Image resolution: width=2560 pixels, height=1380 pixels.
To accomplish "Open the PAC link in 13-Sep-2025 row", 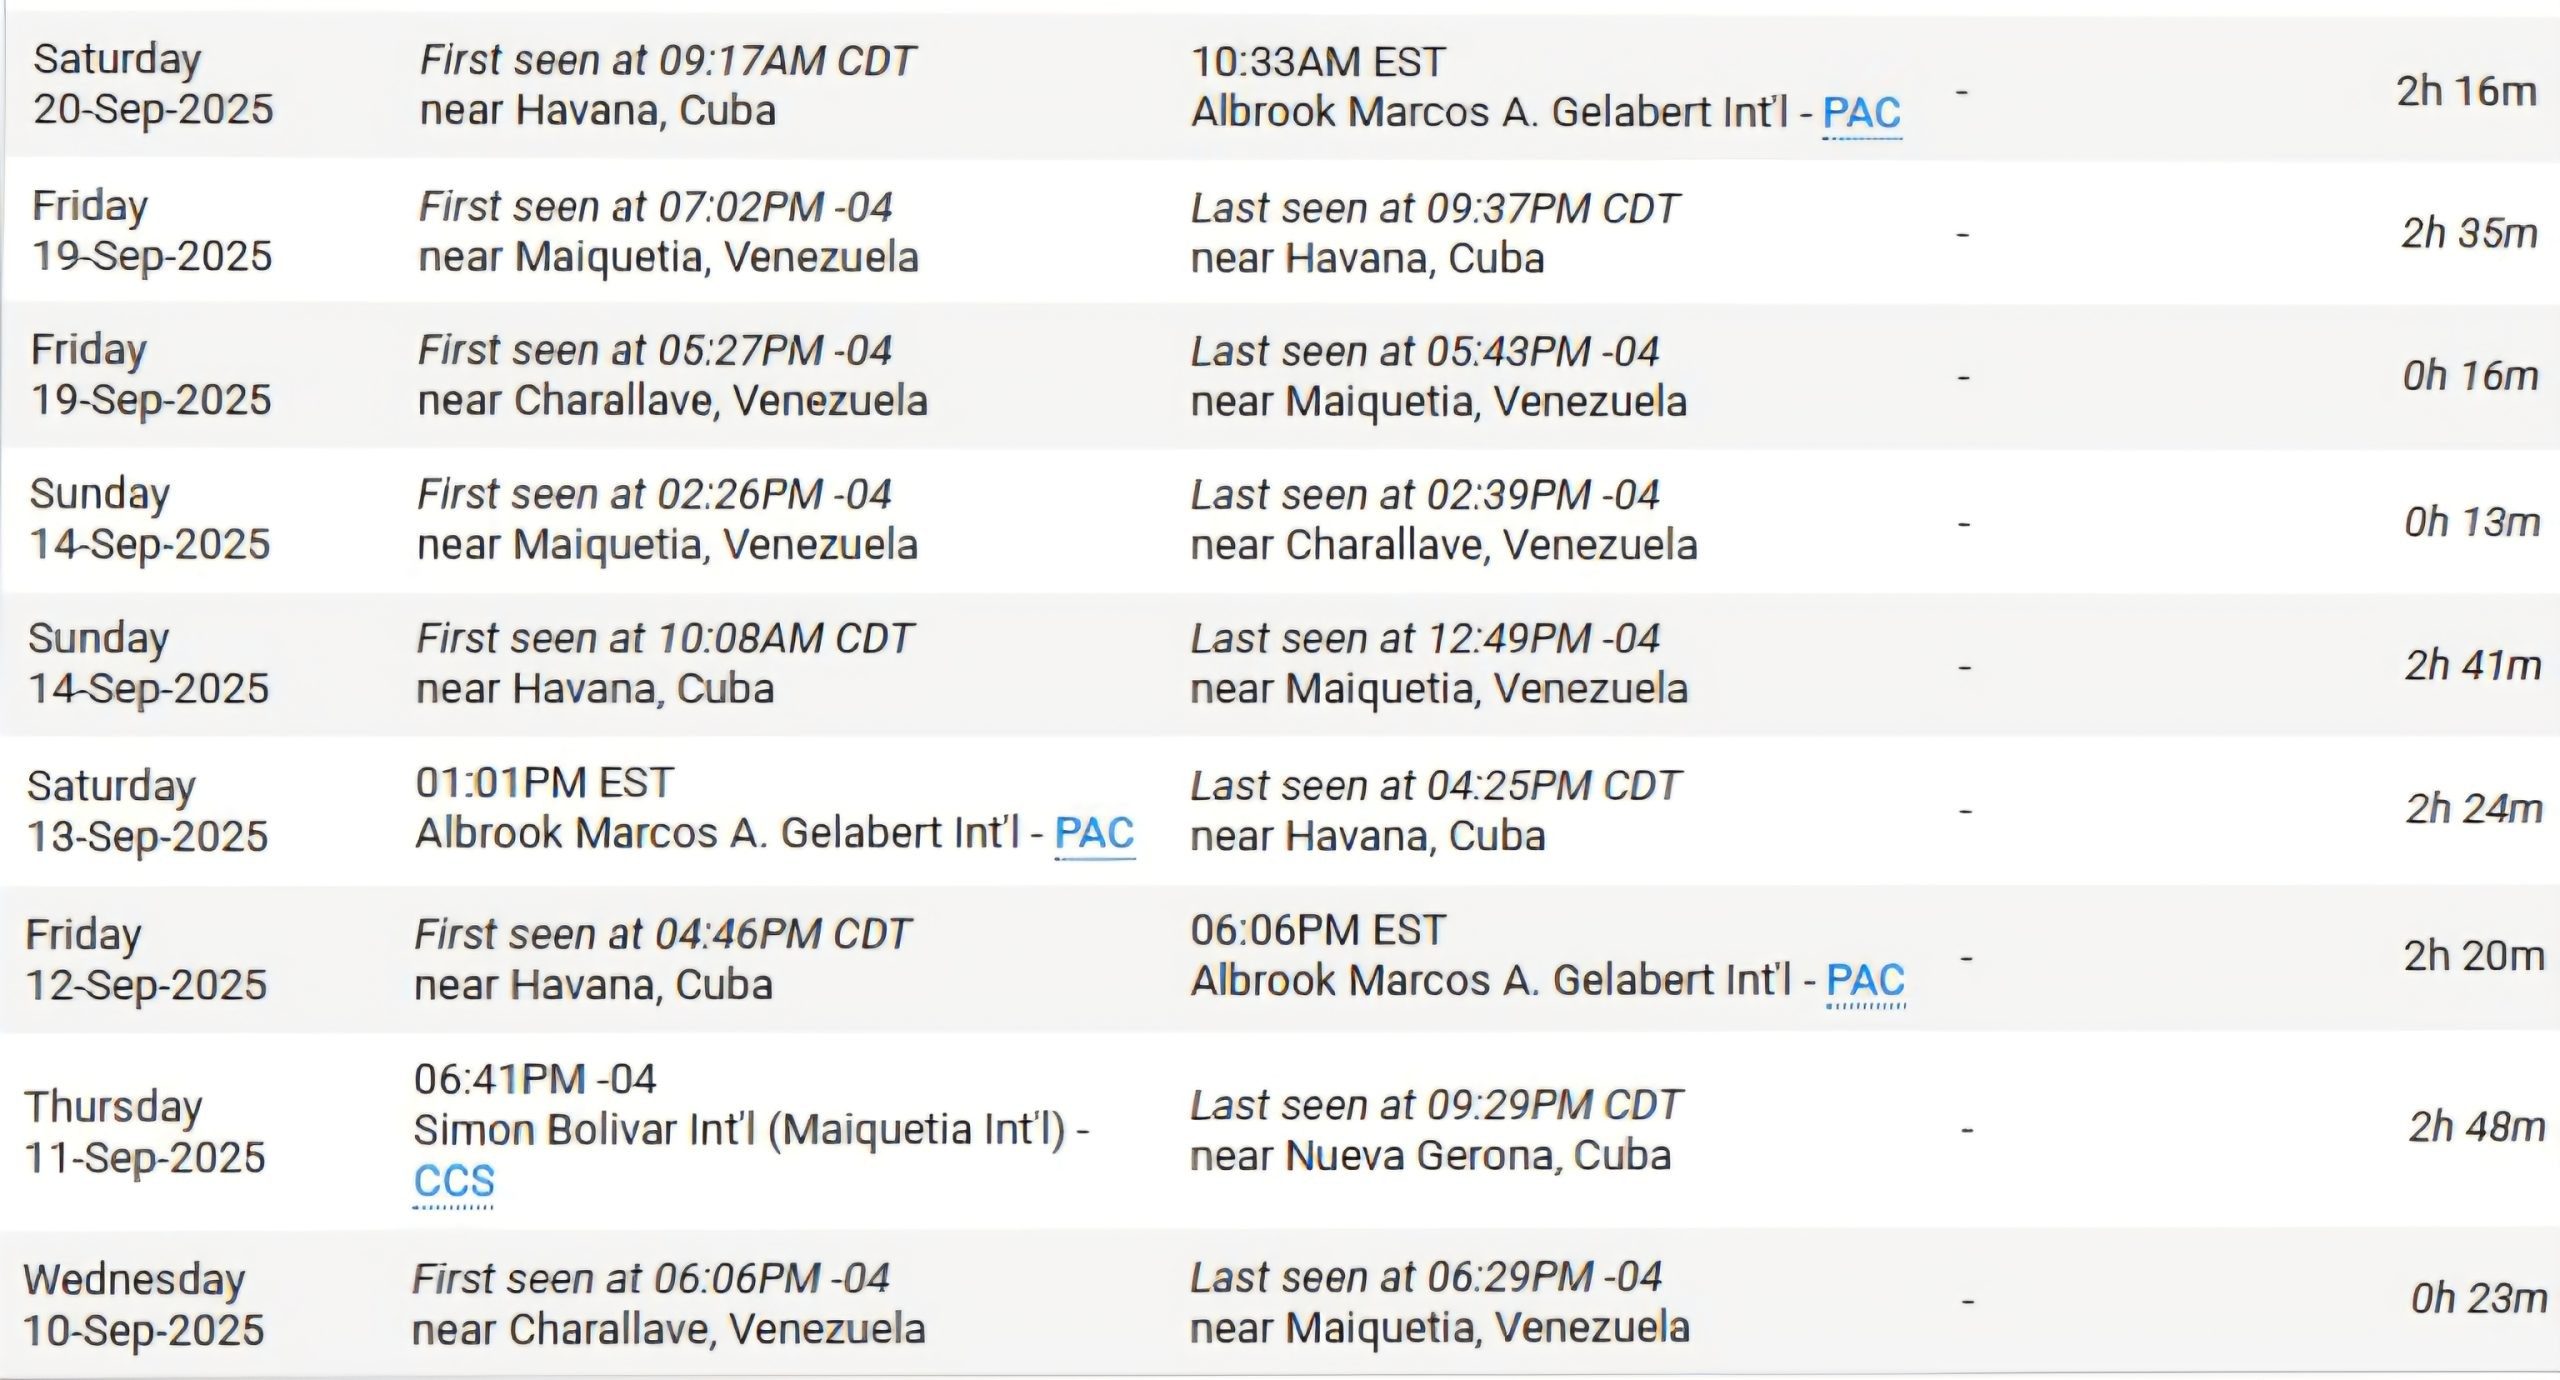I will (x=1094, y=834).
